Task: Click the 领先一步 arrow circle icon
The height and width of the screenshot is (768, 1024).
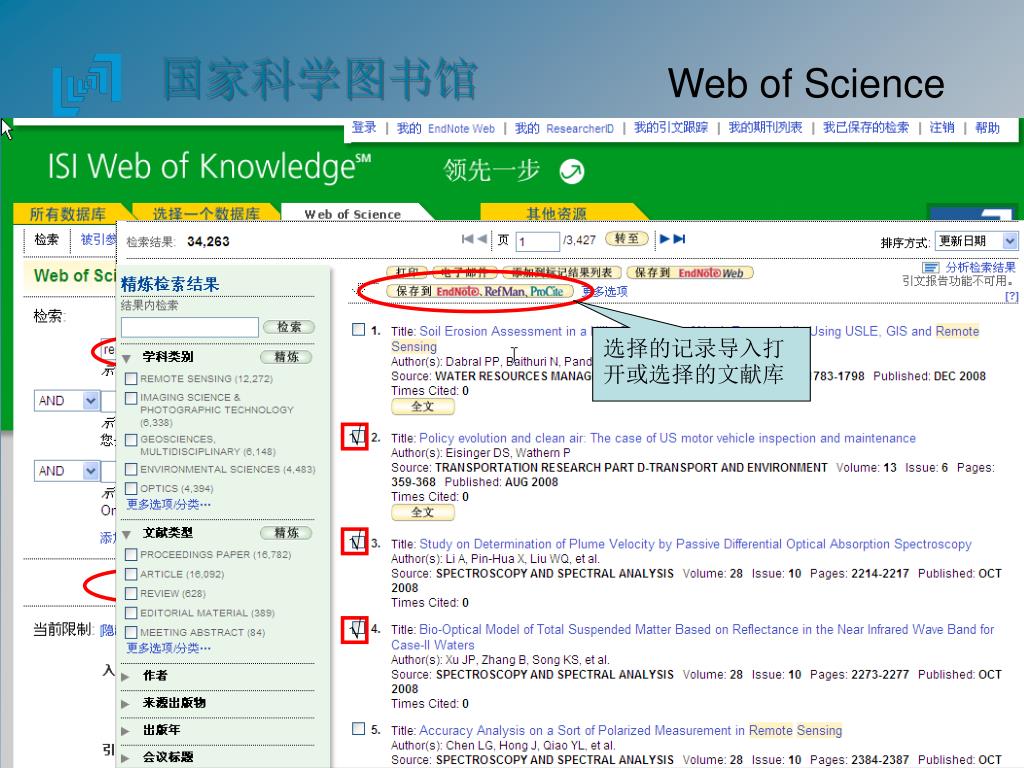Action: 572,172
